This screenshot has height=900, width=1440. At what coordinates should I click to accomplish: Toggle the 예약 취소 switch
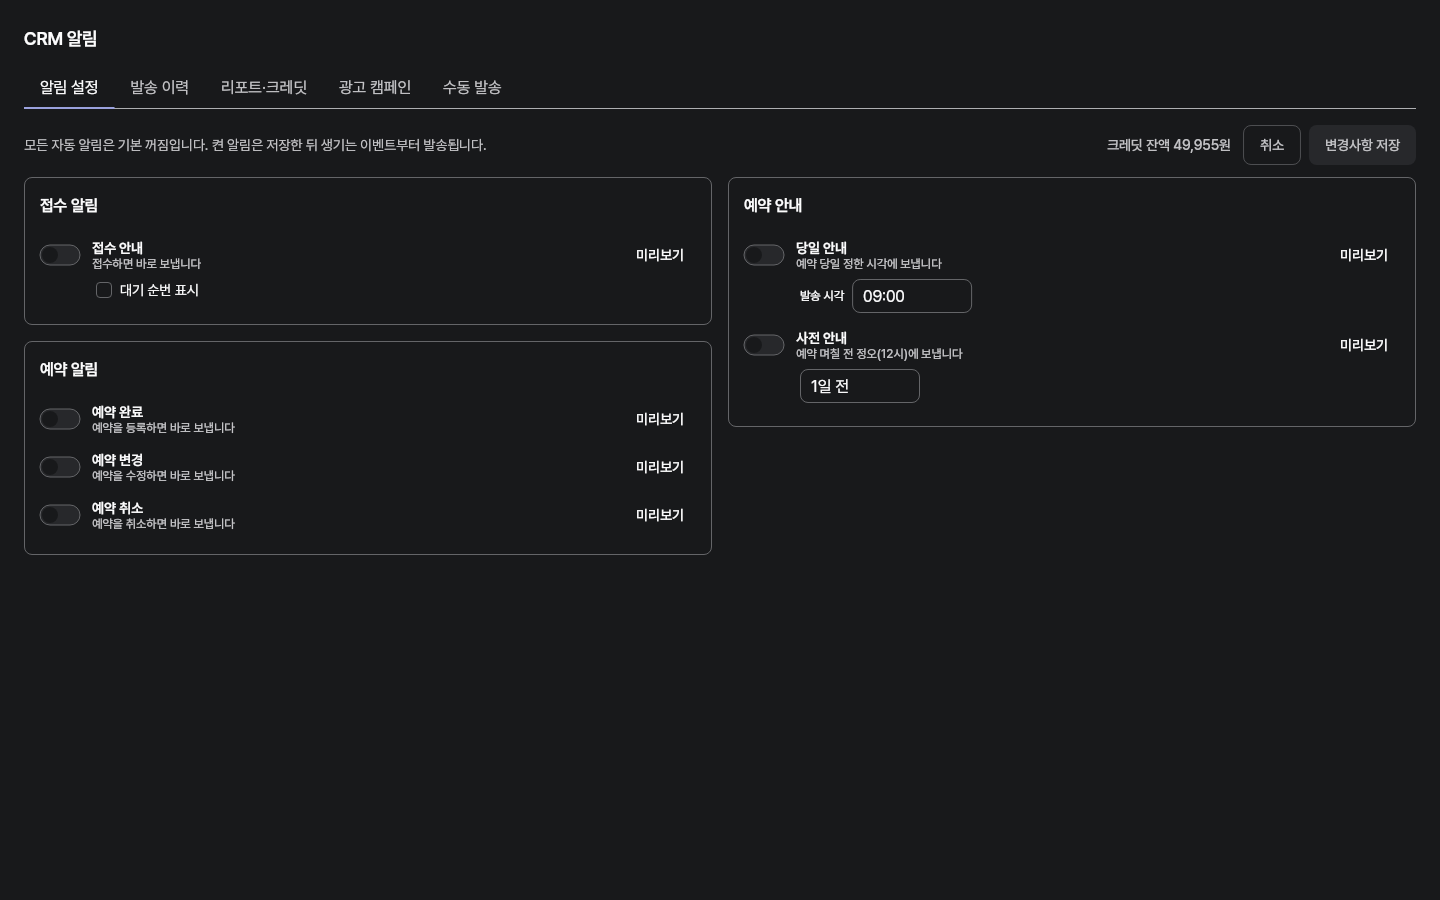click(x=60, y=515)
